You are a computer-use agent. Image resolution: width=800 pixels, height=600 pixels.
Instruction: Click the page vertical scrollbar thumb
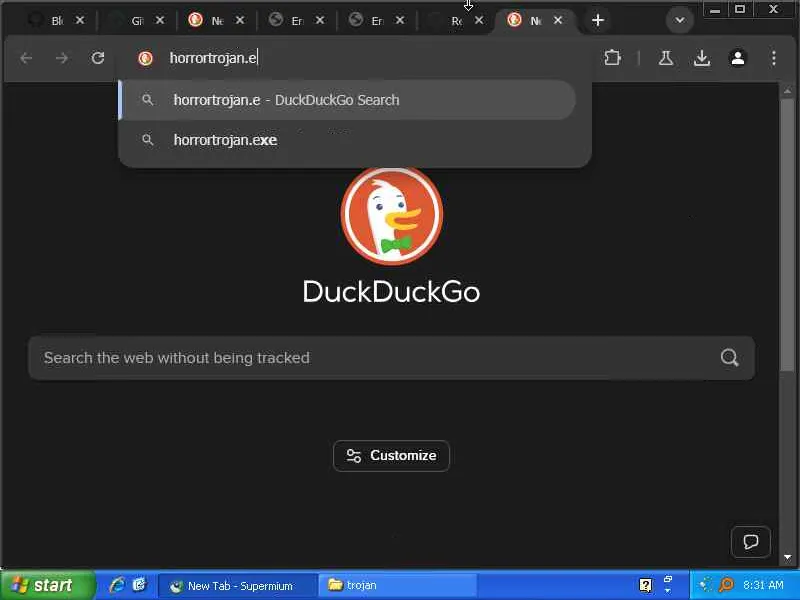click(x=787, y=235)
